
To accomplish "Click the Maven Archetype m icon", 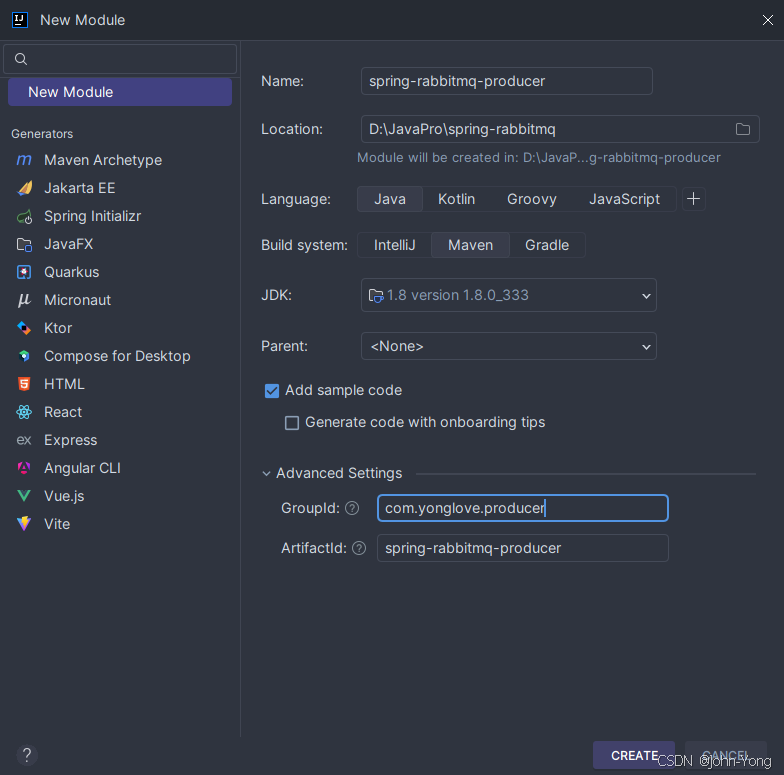I will (24, 160).
